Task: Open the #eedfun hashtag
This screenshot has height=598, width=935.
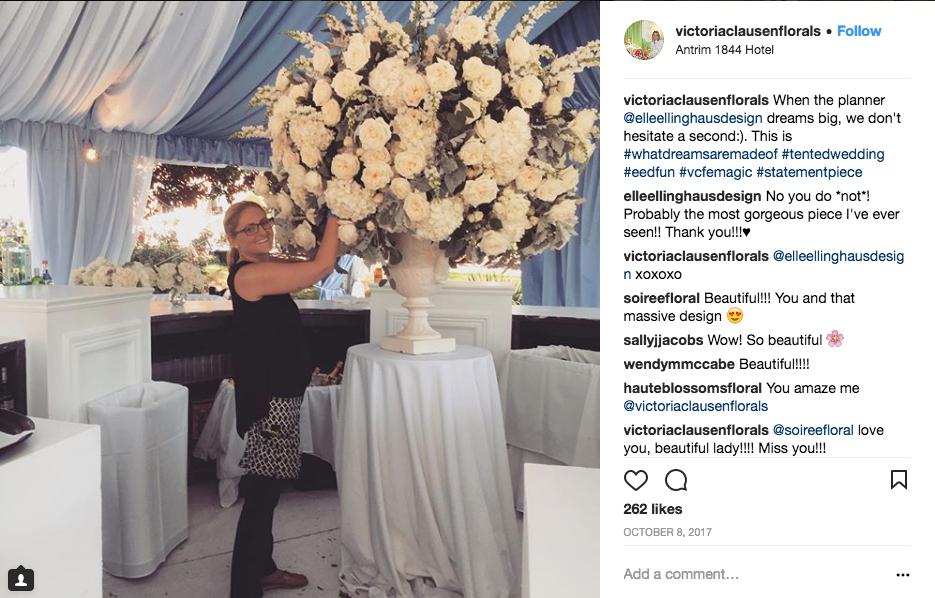Action: coord(649,172)
